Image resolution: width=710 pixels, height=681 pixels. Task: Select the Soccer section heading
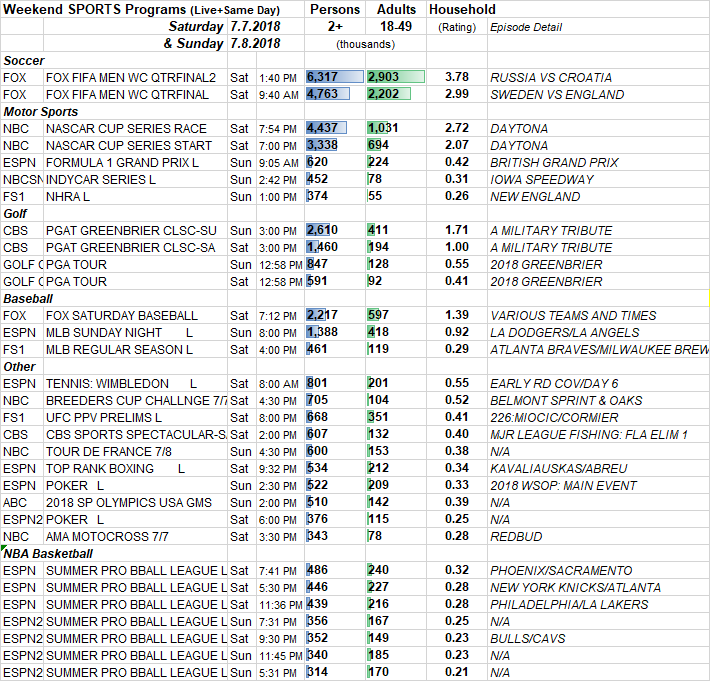click(x=24, y=61)
